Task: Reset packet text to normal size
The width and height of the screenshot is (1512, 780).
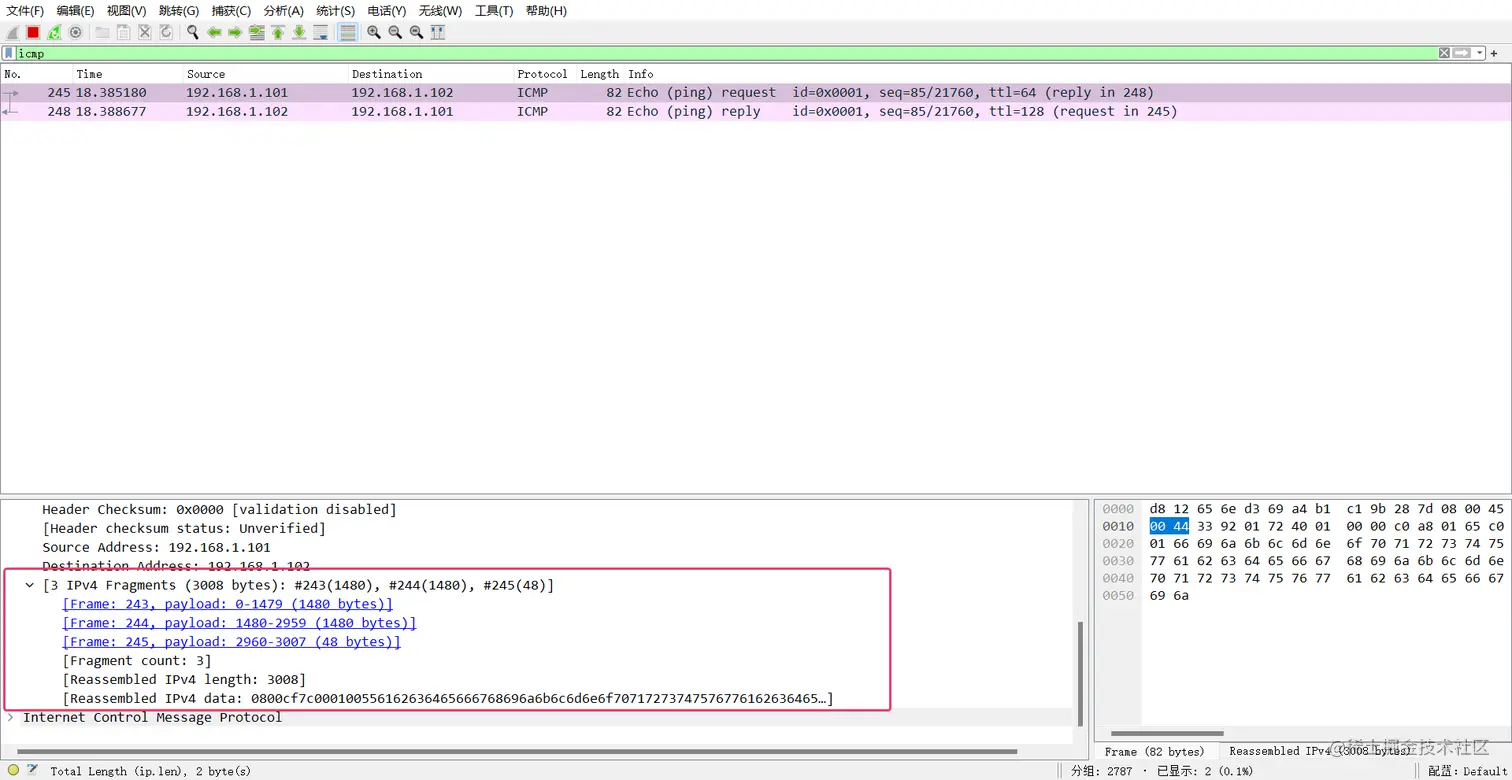Action: [x=416, y=32]
